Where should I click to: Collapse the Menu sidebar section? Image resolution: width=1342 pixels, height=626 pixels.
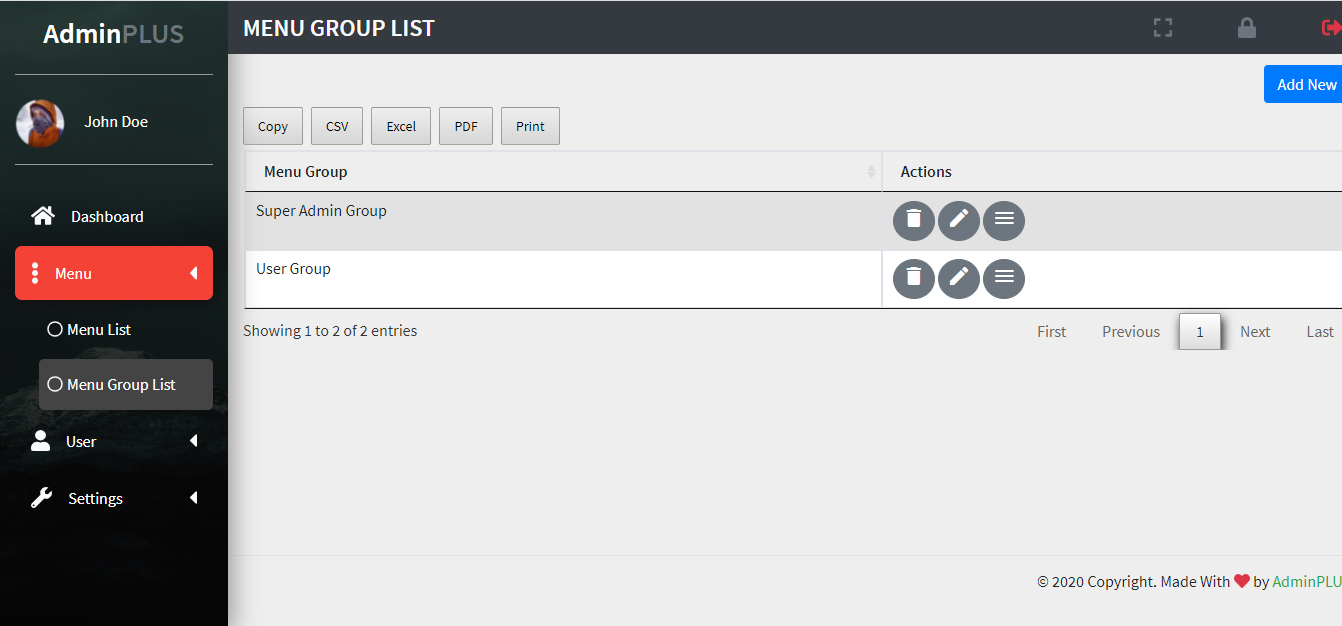tap(194, 272)
